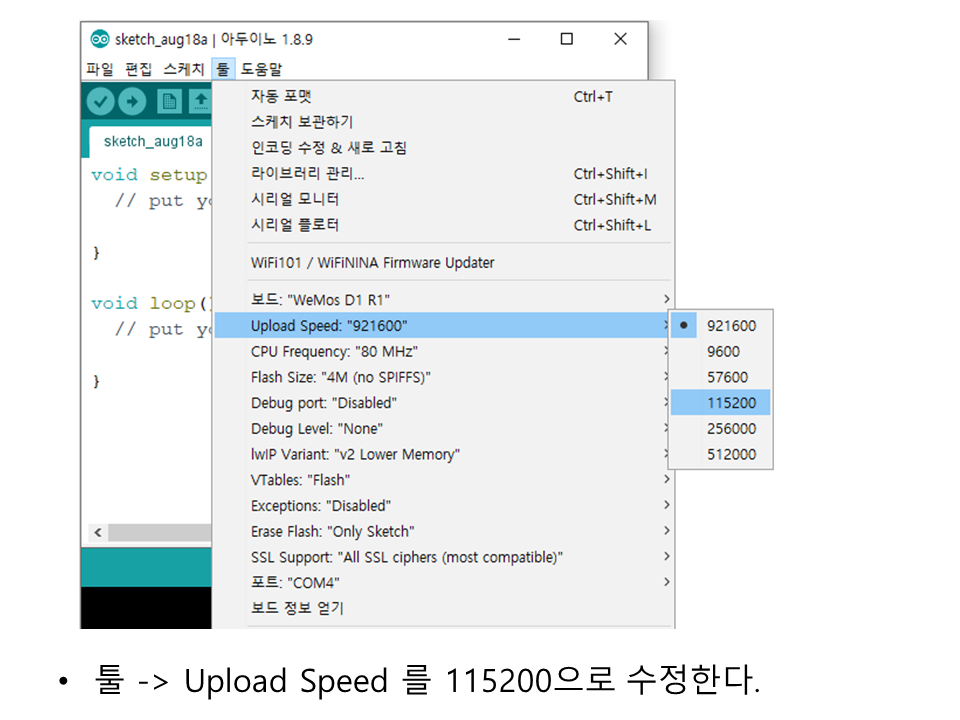Close the Arduino window
The height and width of the screenshot is (720, 960).
(x=620, y=39)
